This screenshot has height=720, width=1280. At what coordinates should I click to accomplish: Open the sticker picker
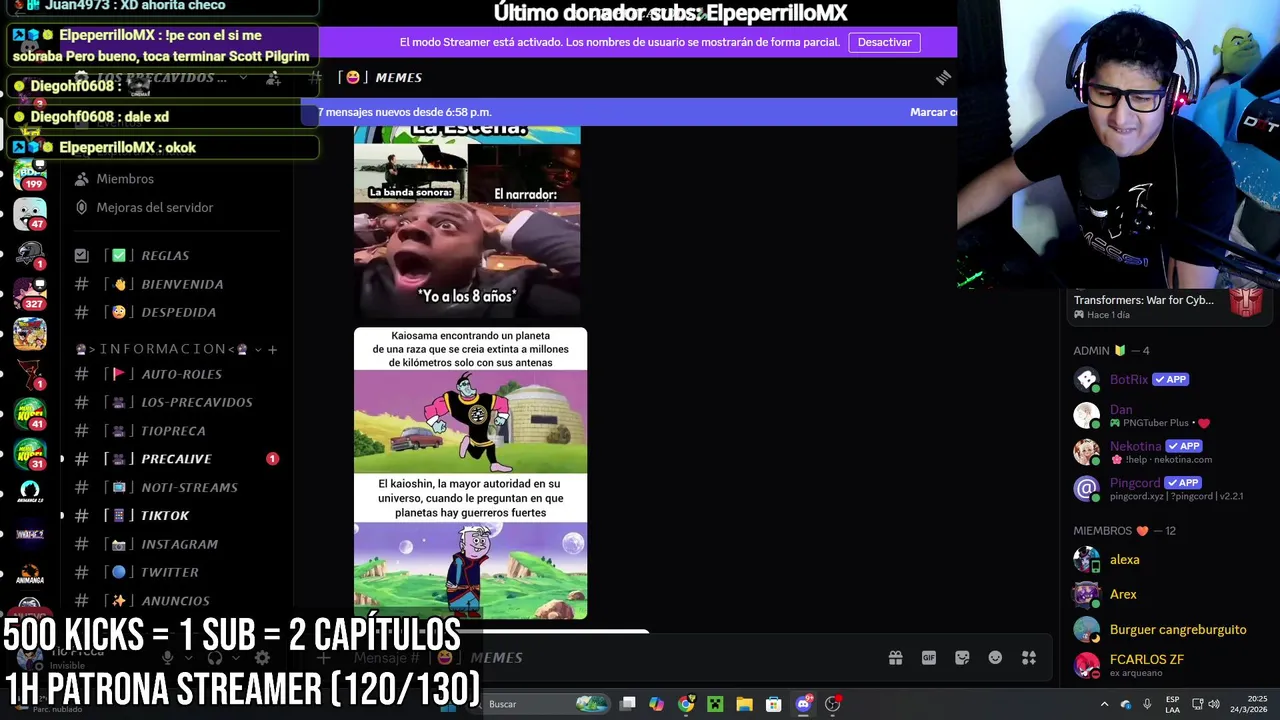point(962,658)
